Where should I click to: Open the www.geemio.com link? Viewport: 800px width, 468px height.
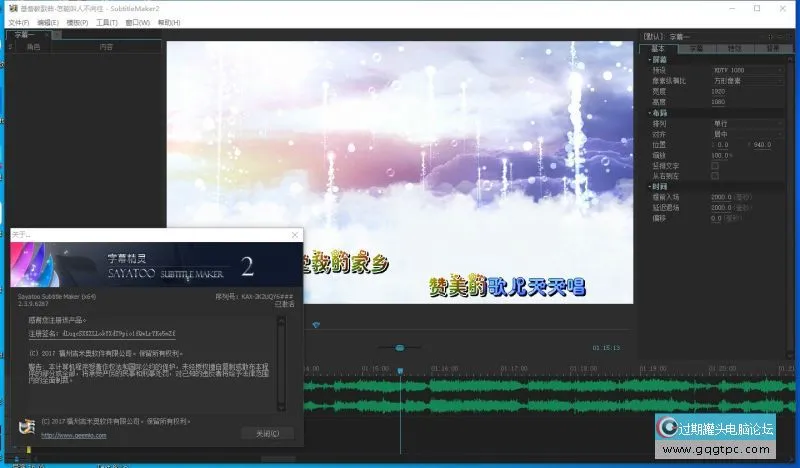pos(73,435)
